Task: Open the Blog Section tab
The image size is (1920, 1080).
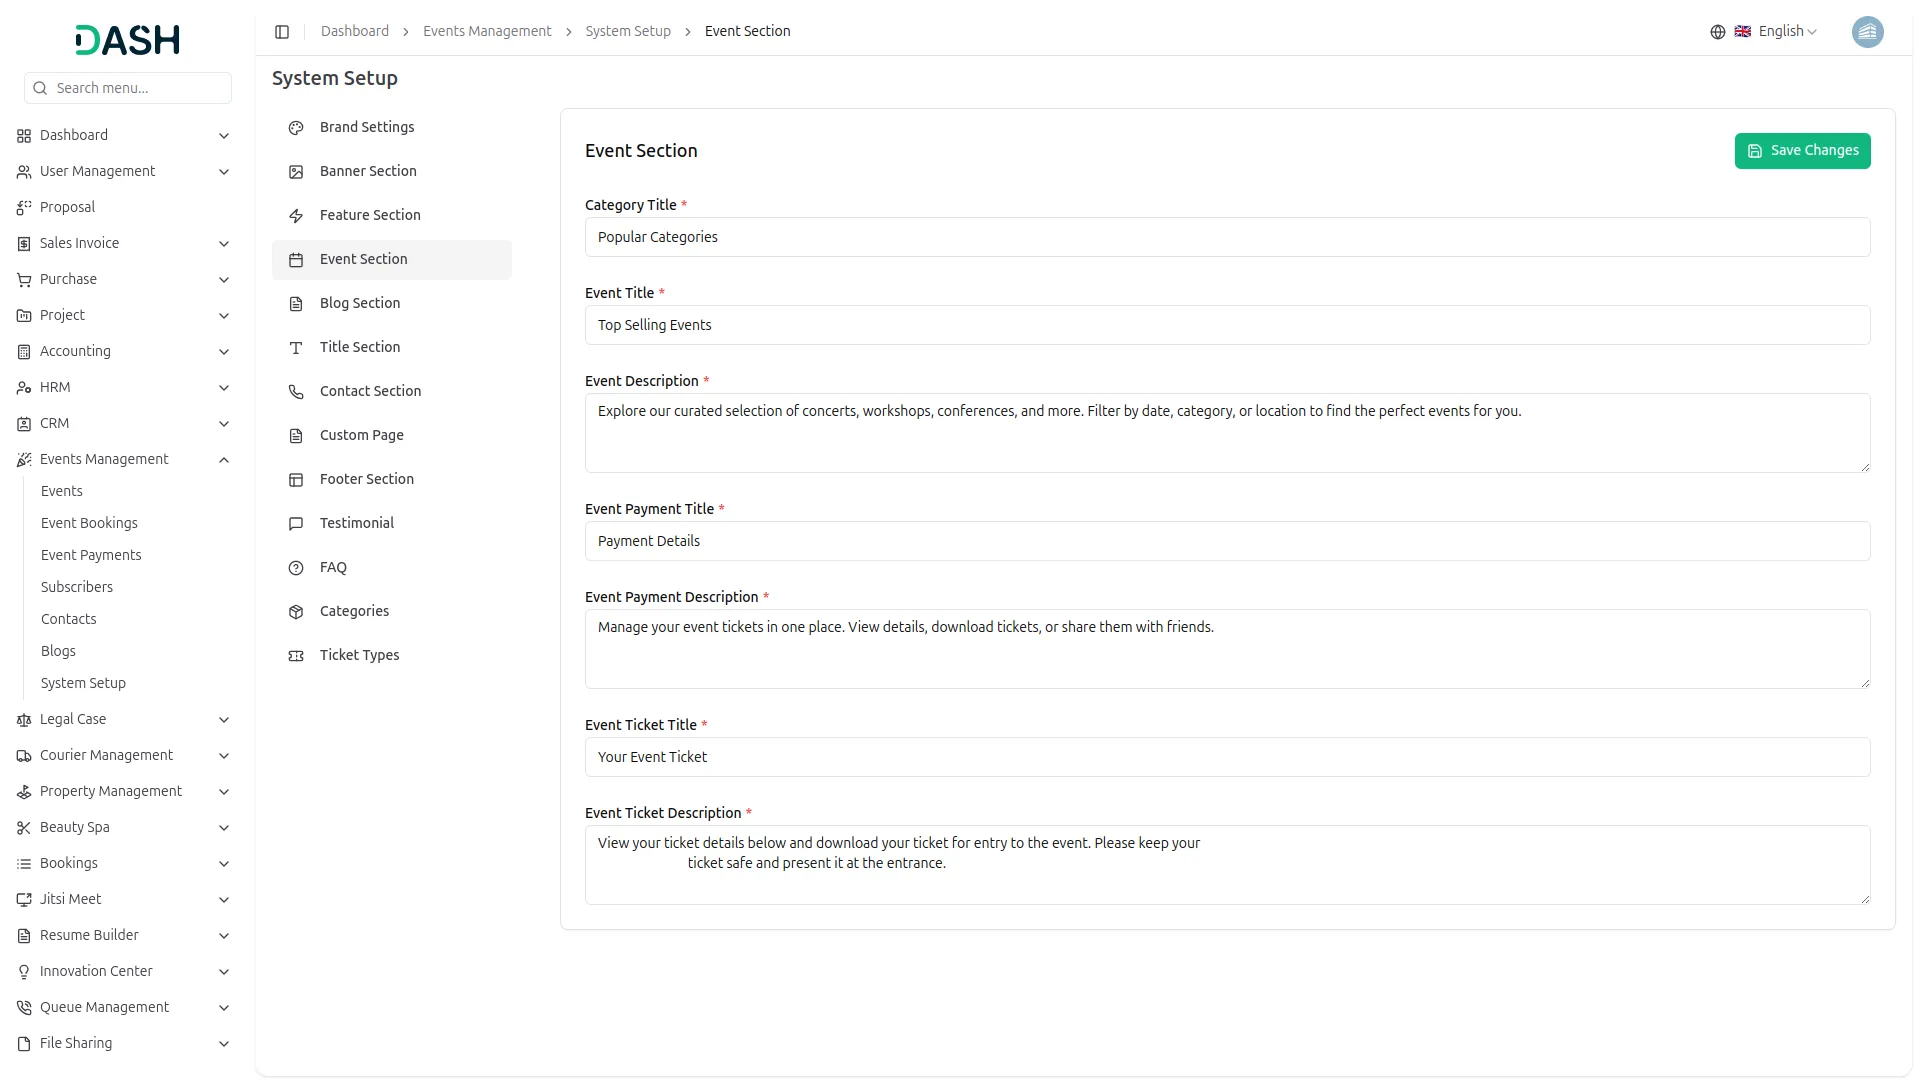Action: 360,303
